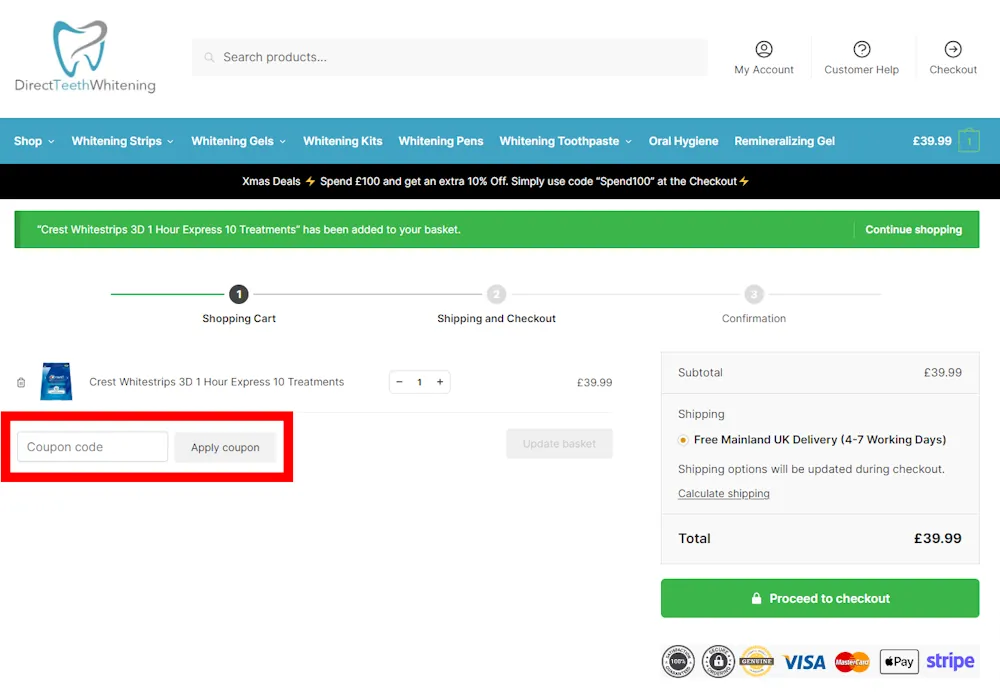Open Crest Whitestrips 3D product name link
1000x700 pixels.
(216, 382)
